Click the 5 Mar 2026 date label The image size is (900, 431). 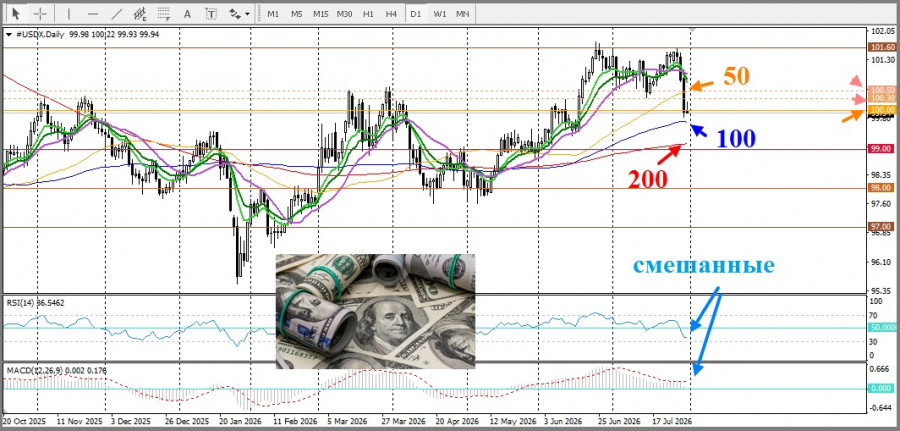[x=346, y=420]
